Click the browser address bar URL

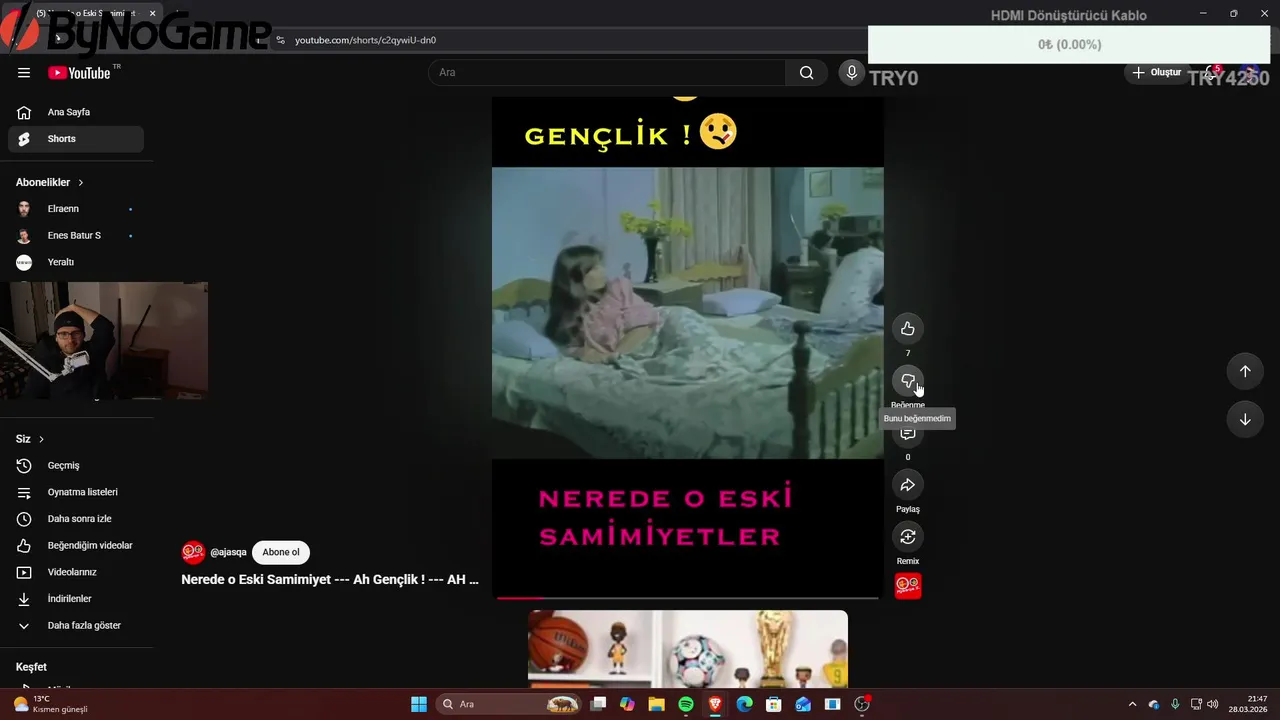365,40
